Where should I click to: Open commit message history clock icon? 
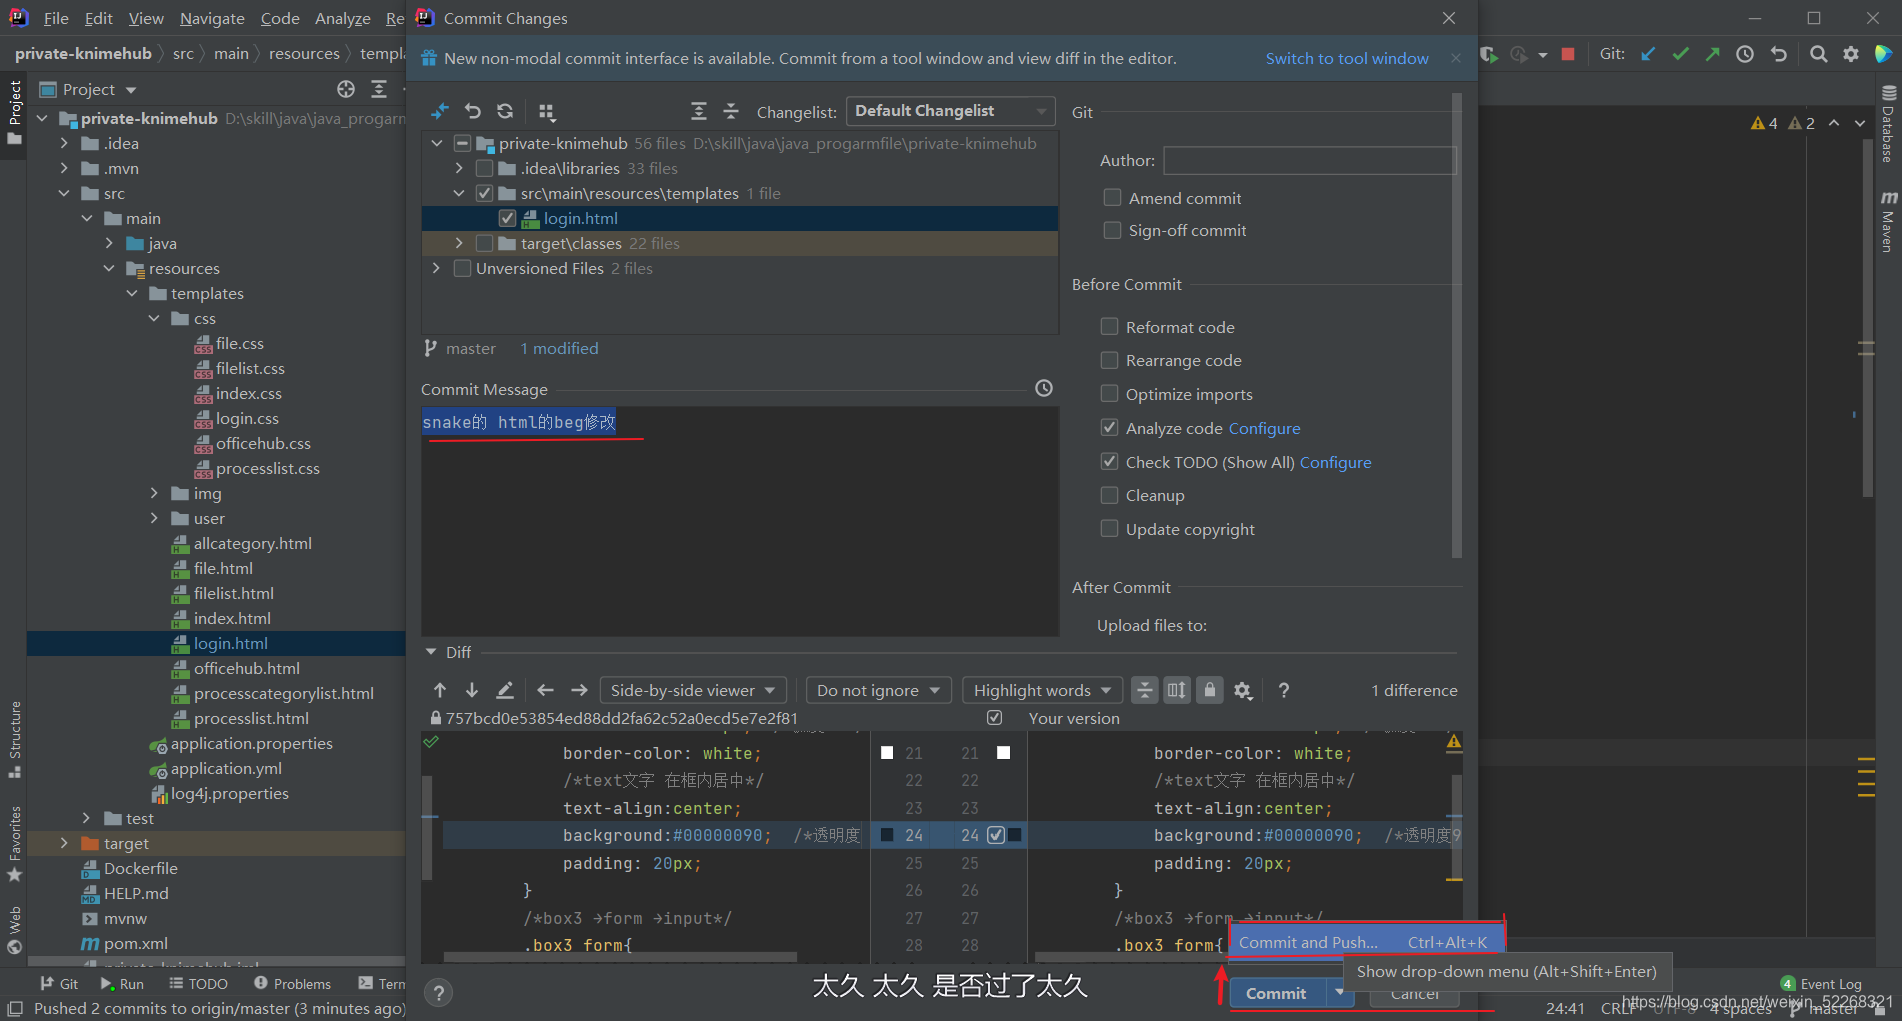click(1044, 388)
